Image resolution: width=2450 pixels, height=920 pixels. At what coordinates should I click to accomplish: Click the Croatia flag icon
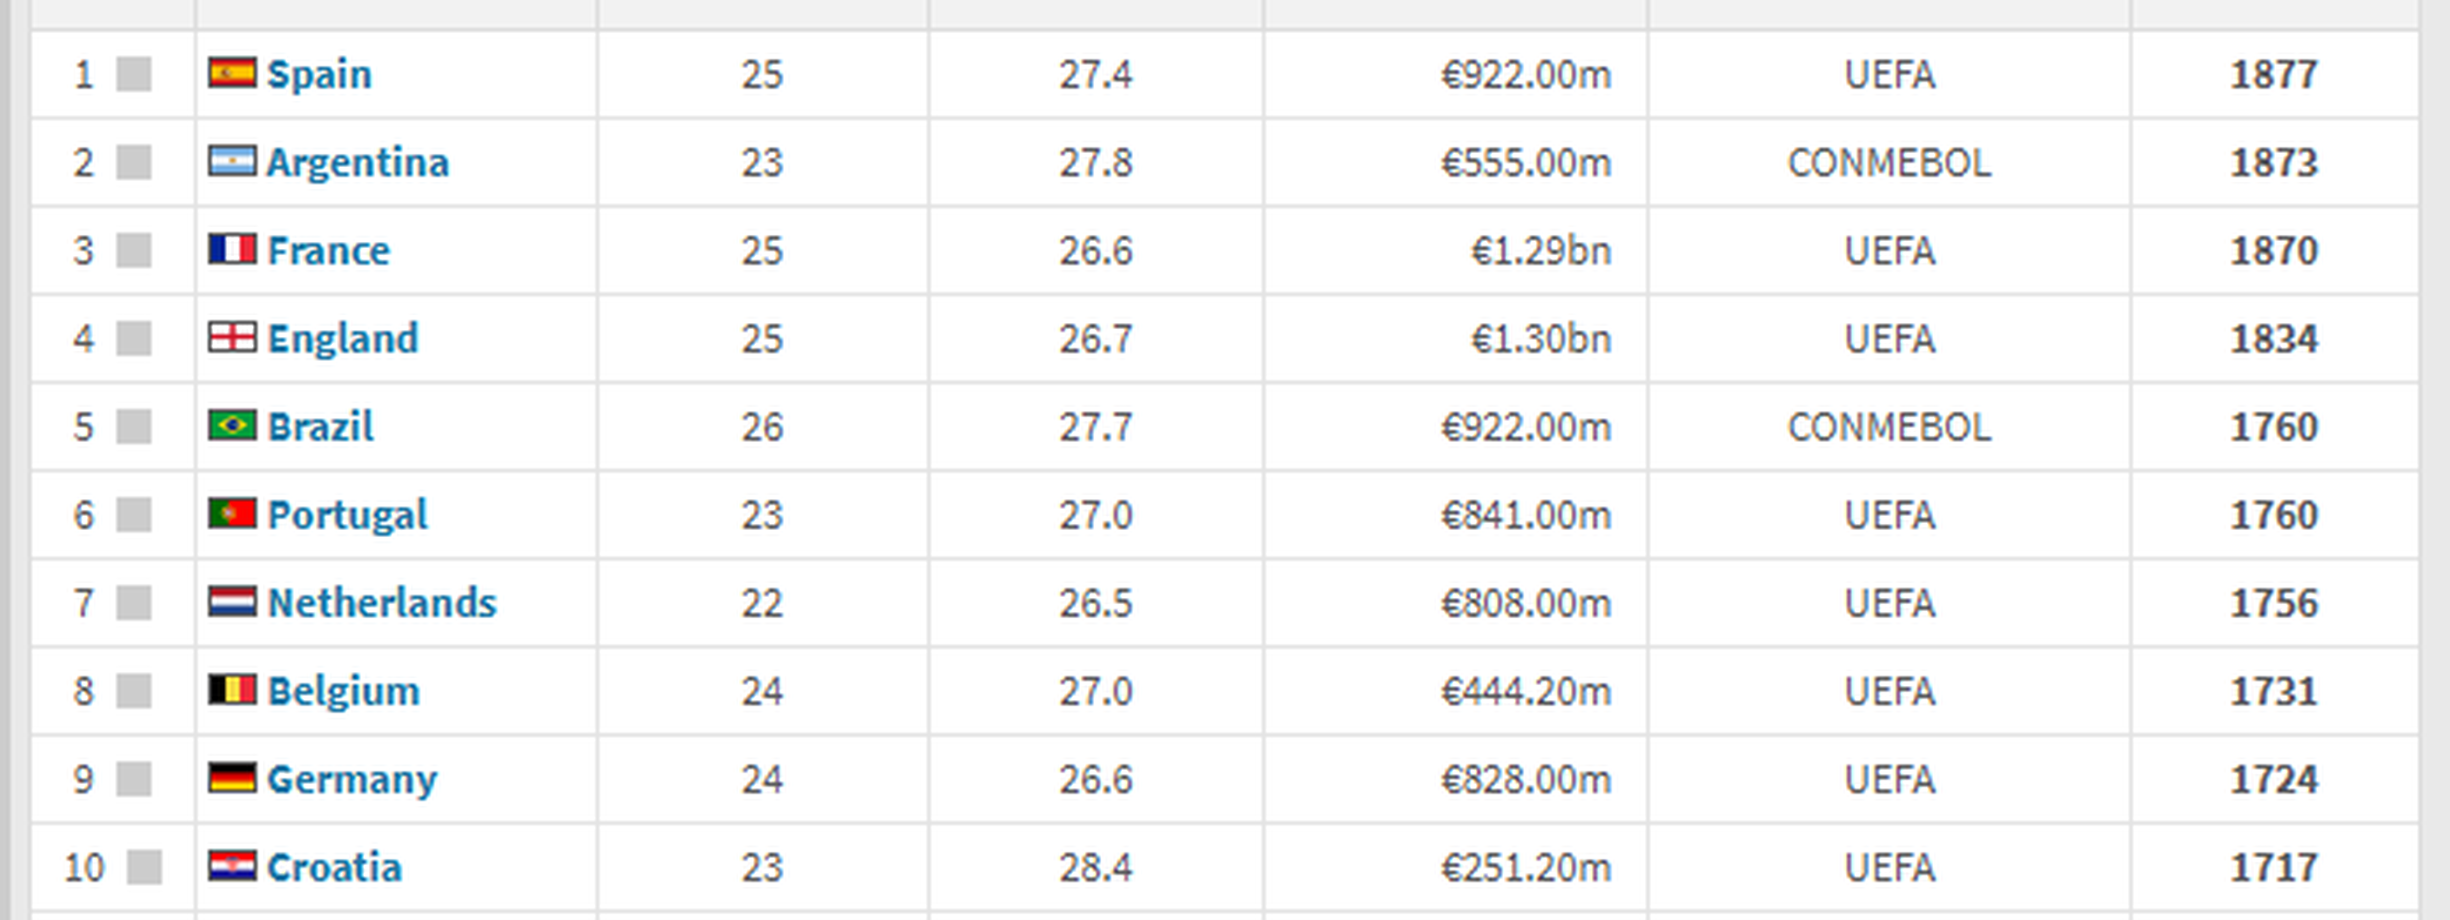(x=232, y=866)
